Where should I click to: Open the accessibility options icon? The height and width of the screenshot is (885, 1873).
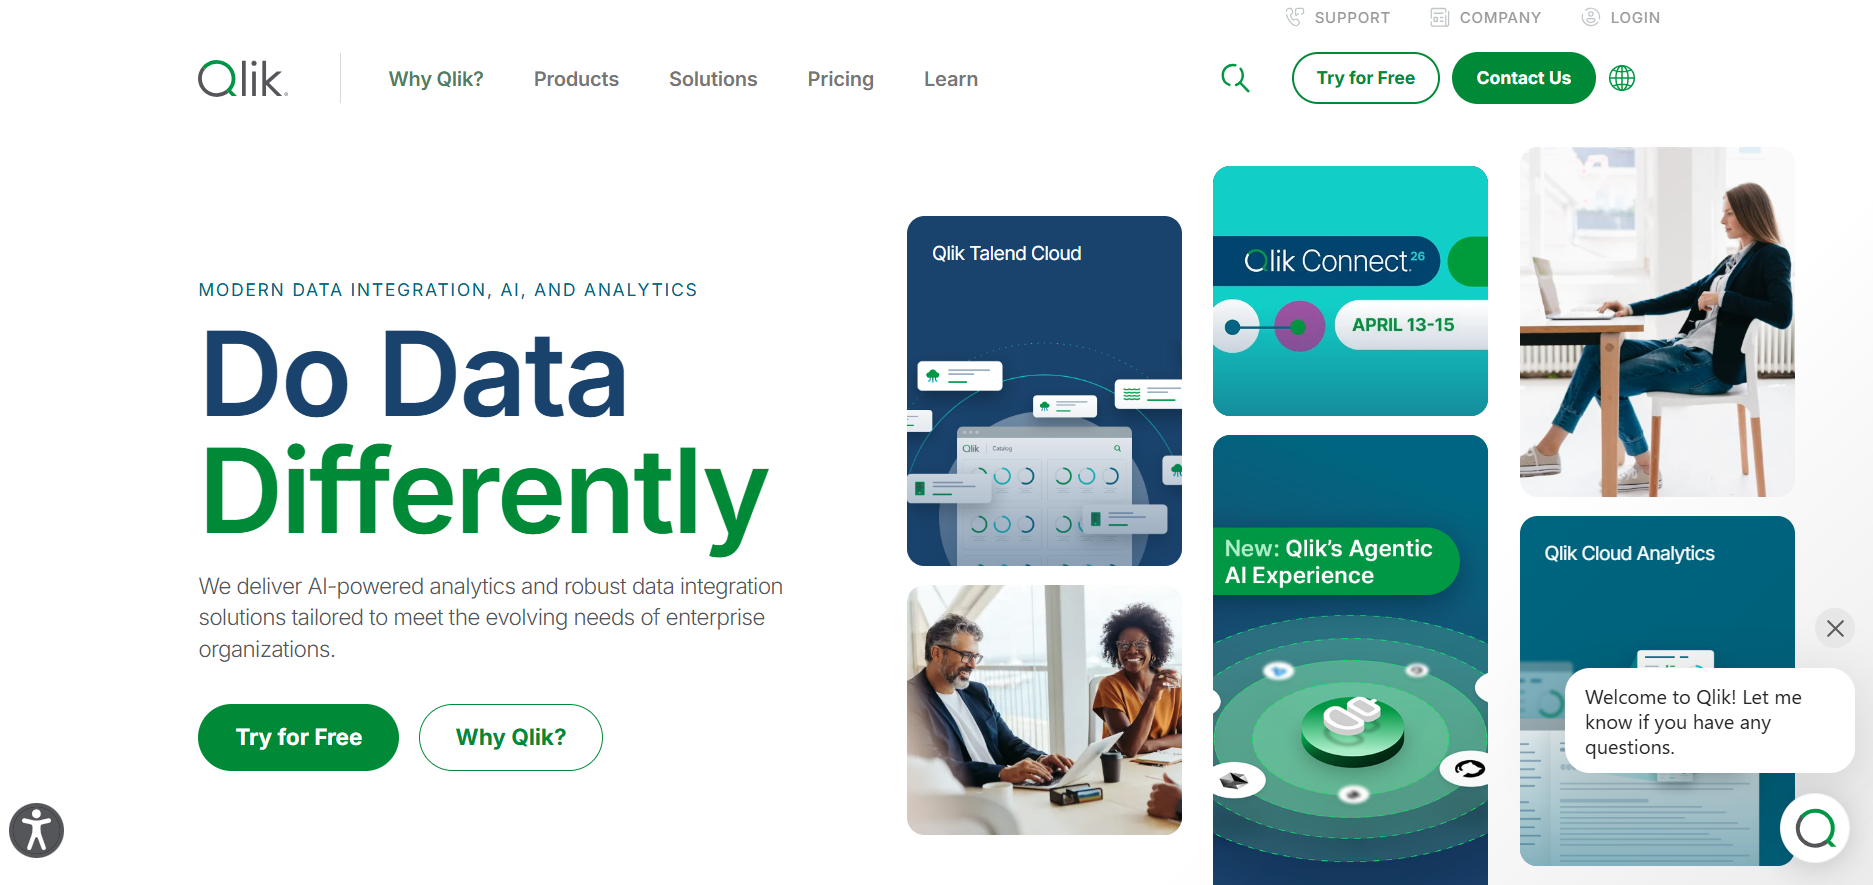point(37,830)
